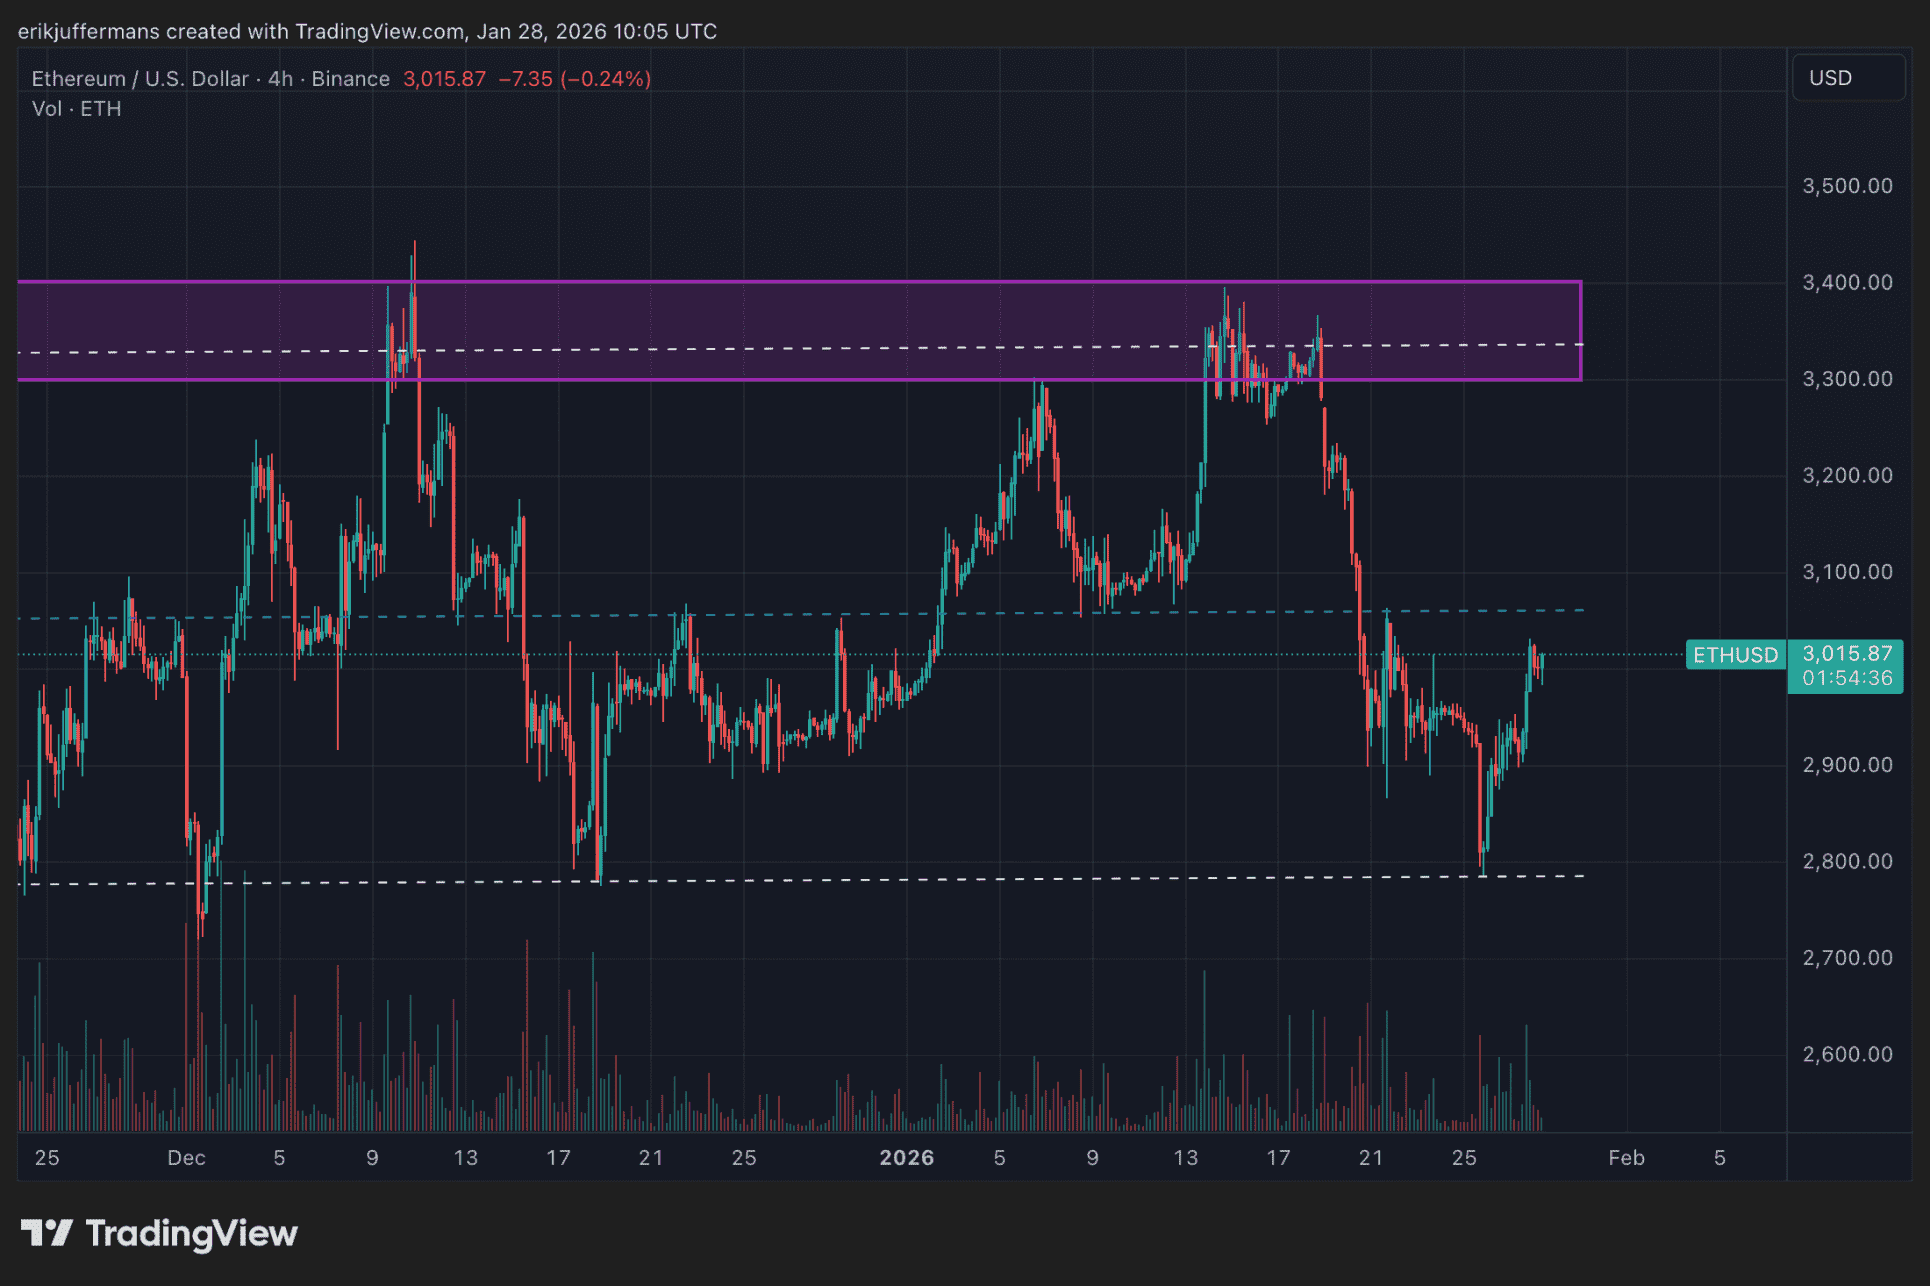
Task: Click the ETHUSD price tag label
Action: point(1735,655)
